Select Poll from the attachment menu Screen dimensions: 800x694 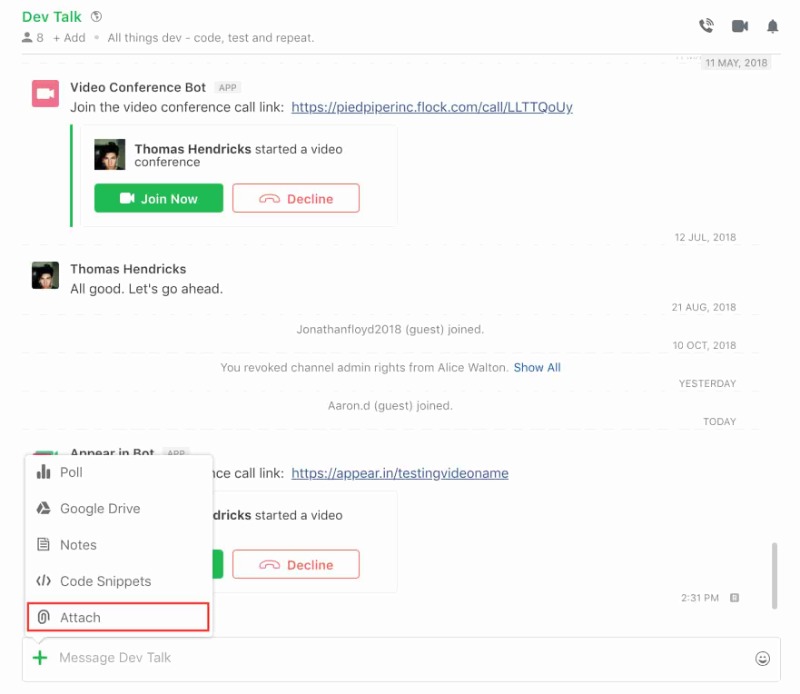pyautogui.click(x=71, y=472)
